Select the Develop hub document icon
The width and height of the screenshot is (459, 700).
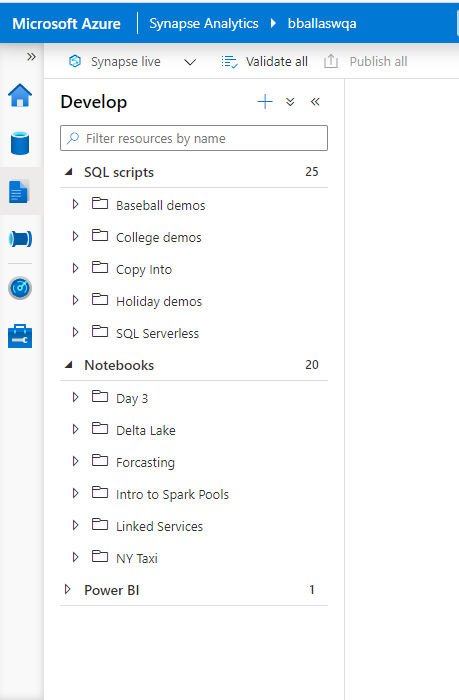click(19, 192)
